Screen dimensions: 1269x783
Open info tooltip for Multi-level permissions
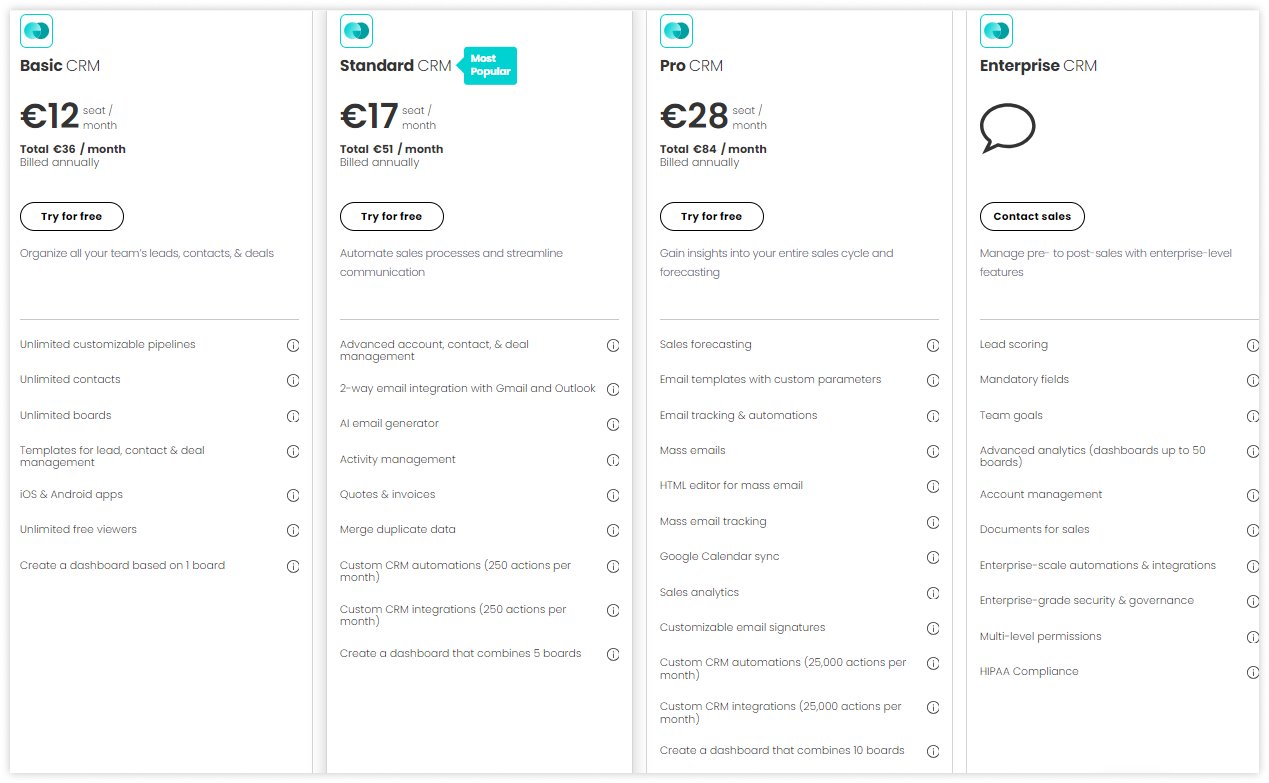pyautogui.click(x=1253, y=636)
